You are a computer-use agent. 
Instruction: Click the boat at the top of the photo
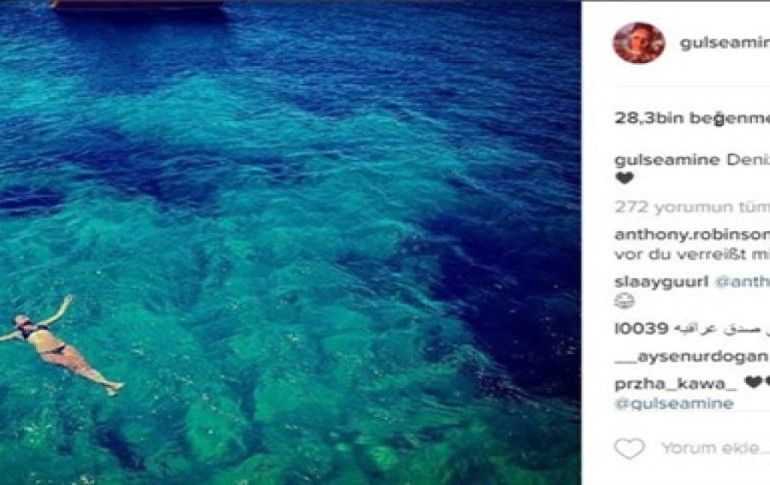pos(138,6)
